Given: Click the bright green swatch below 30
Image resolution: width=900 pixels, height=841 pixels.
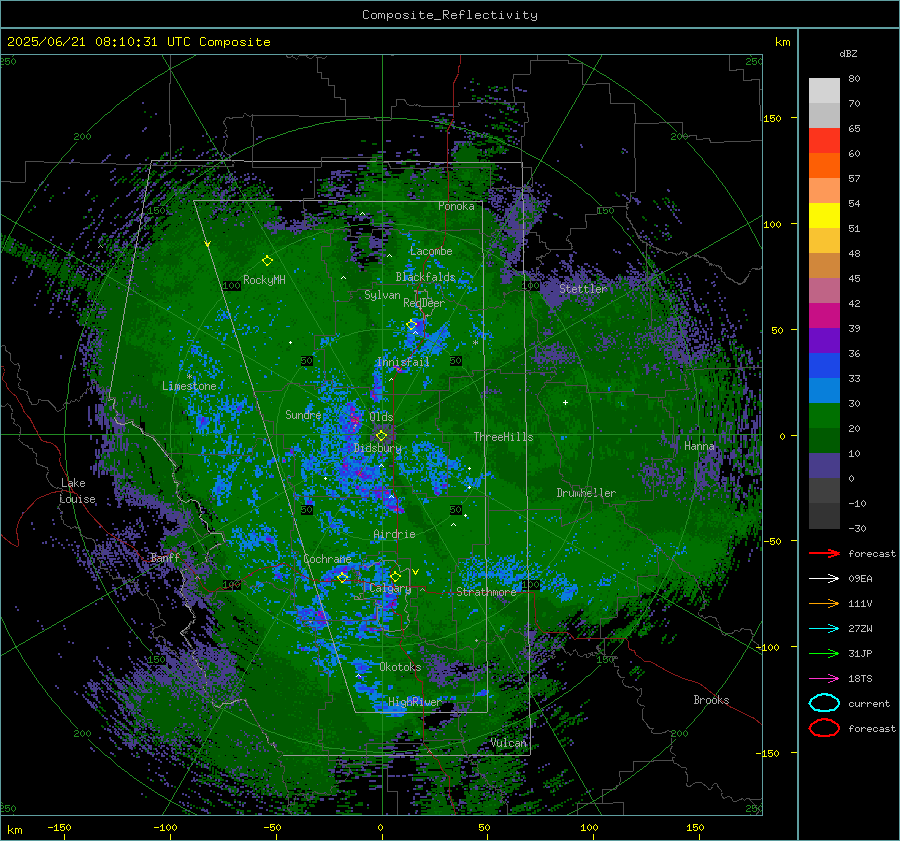Looking at the screenshot, I should pos(824,416).
